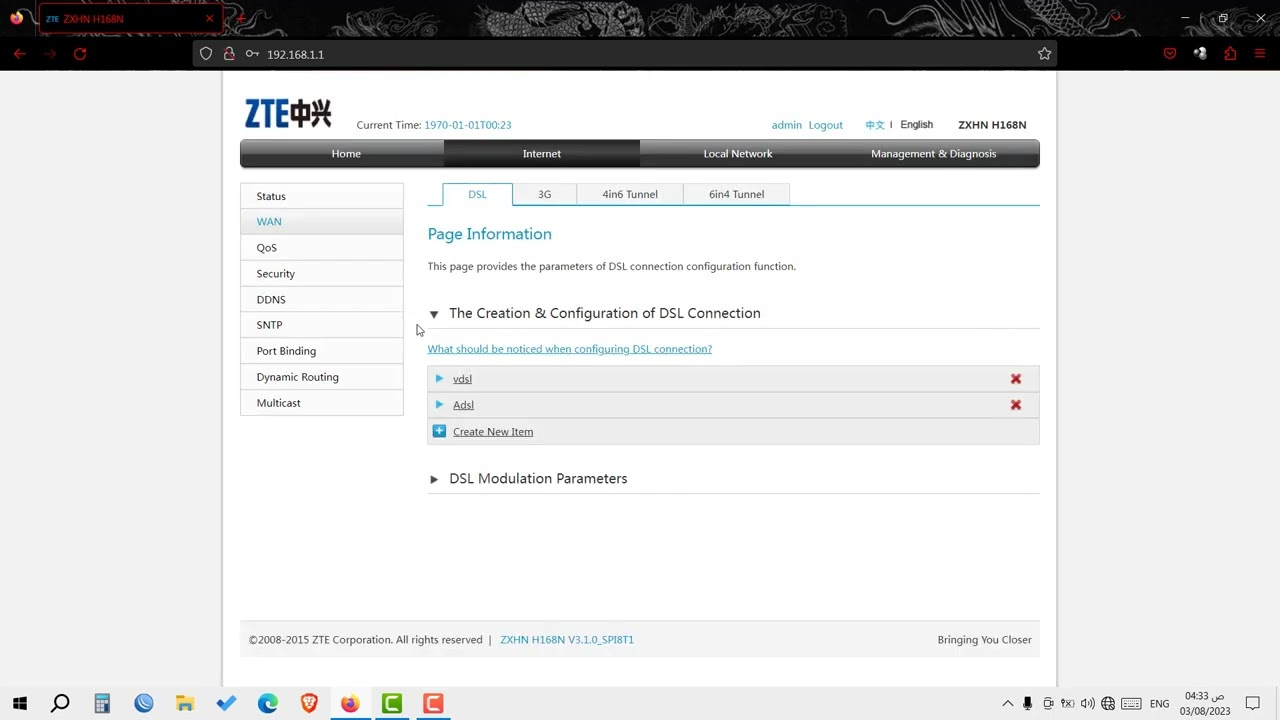
Task: Open 'What should be noticed' DSL help link
Action: pyautogui.click(x=570, y=349)
